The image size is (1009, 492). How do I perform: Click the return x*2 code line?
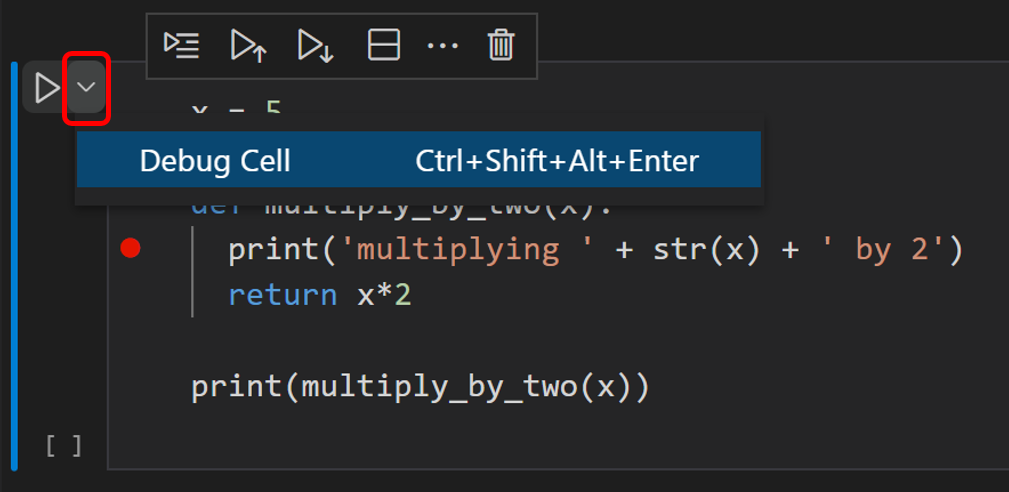click(320, 296)
